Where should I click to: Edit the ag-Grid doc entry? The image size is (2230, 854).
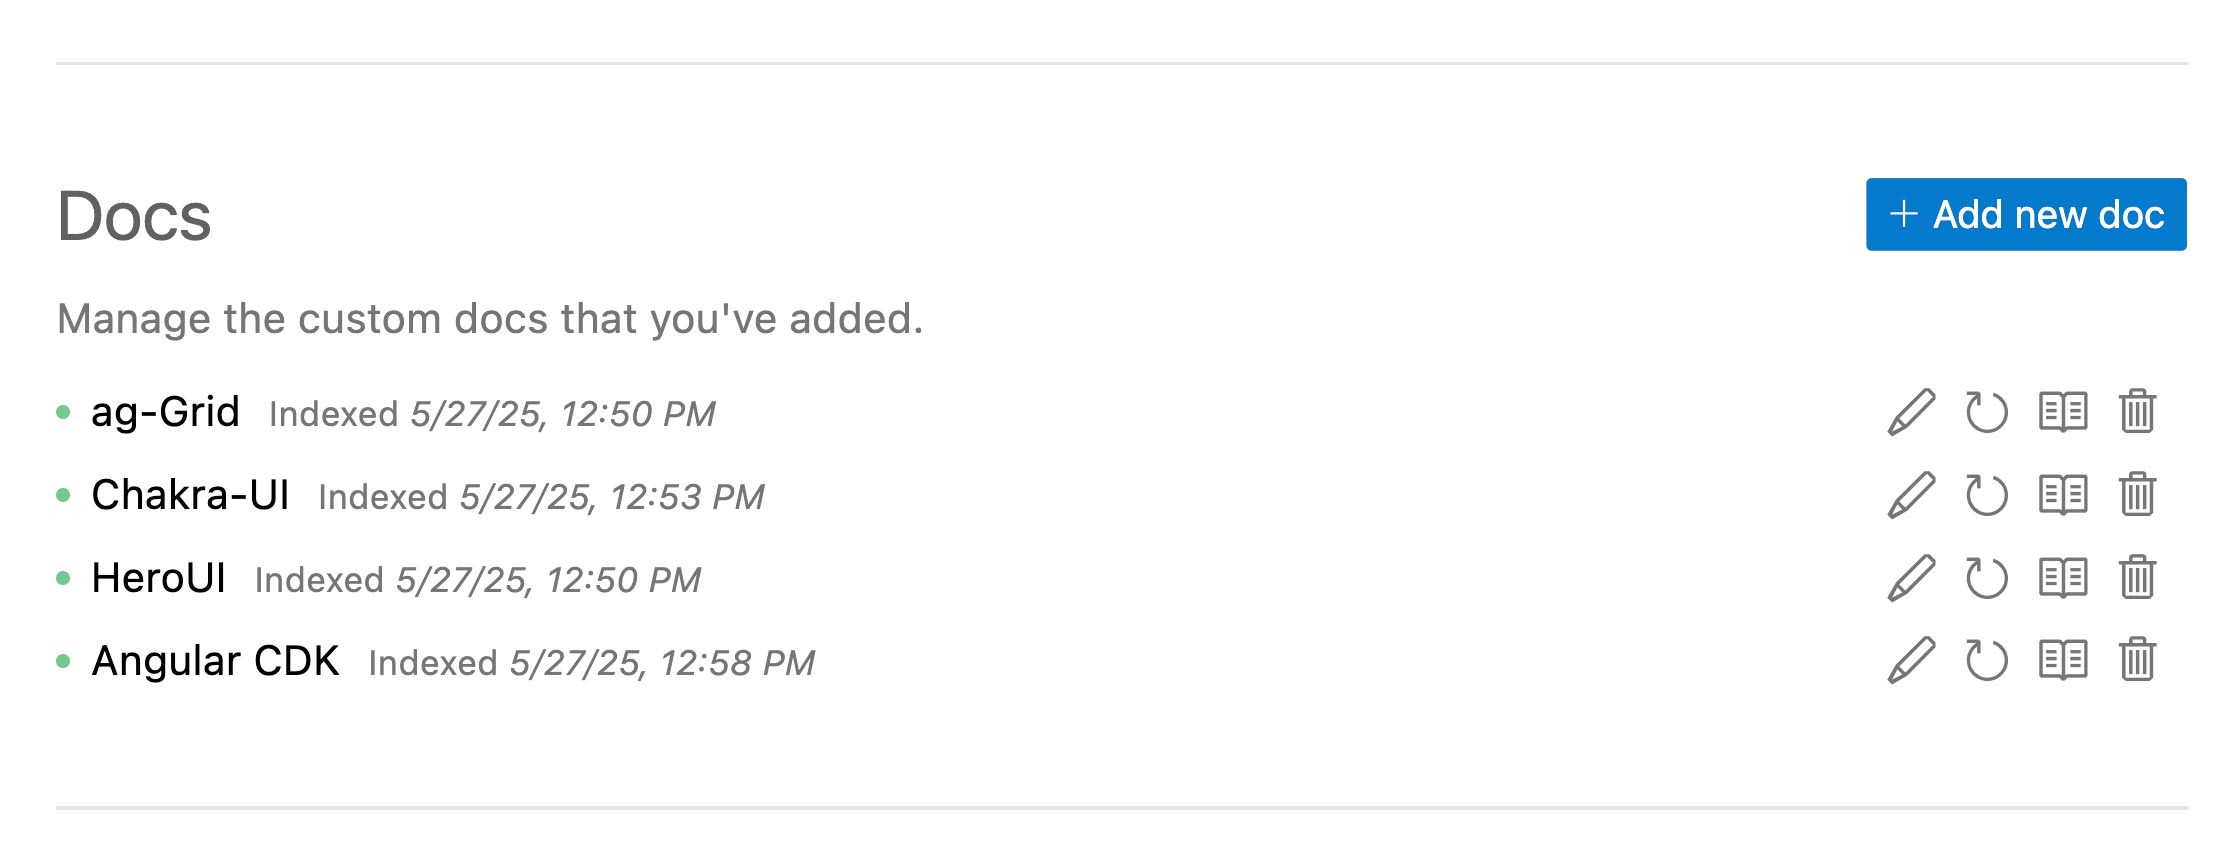1911,412
